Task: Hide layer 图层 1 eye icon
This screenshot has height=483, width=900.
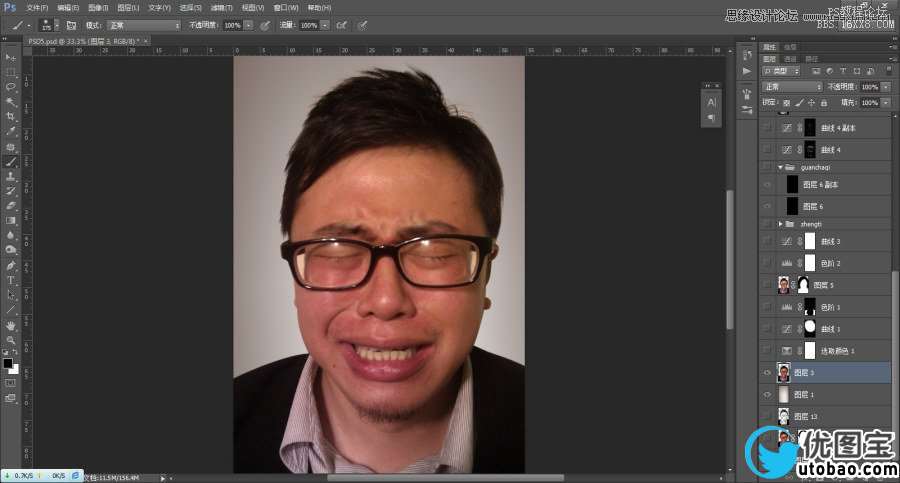Action: (767, 395)
